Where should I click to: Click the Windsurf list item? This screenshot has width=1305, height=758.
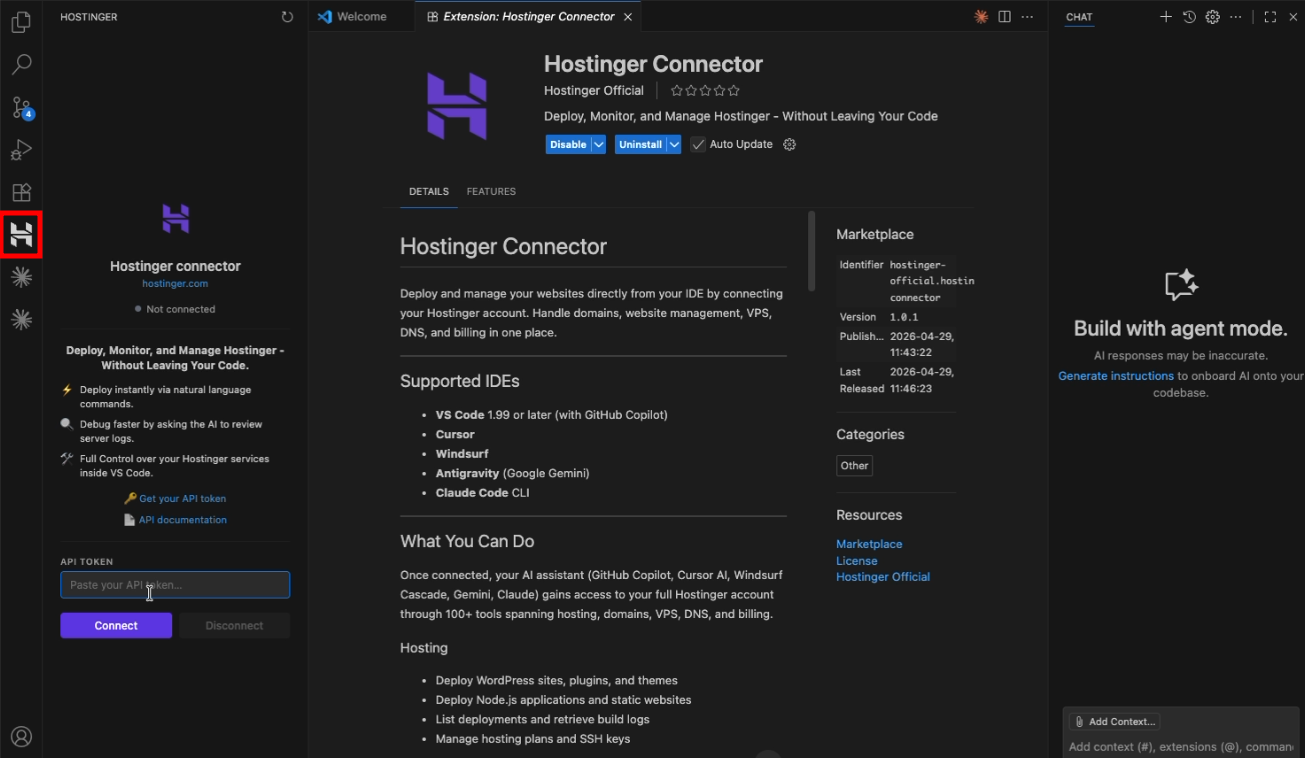pos(462,454)
